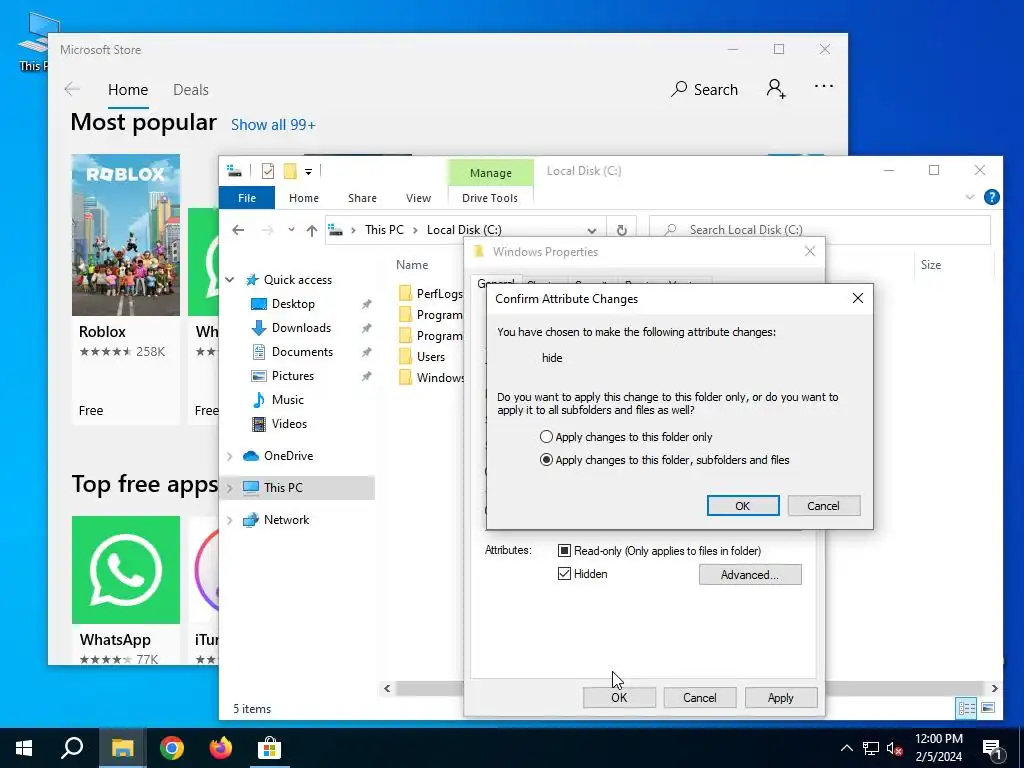Switch to details view layout icon

(967, 708)
